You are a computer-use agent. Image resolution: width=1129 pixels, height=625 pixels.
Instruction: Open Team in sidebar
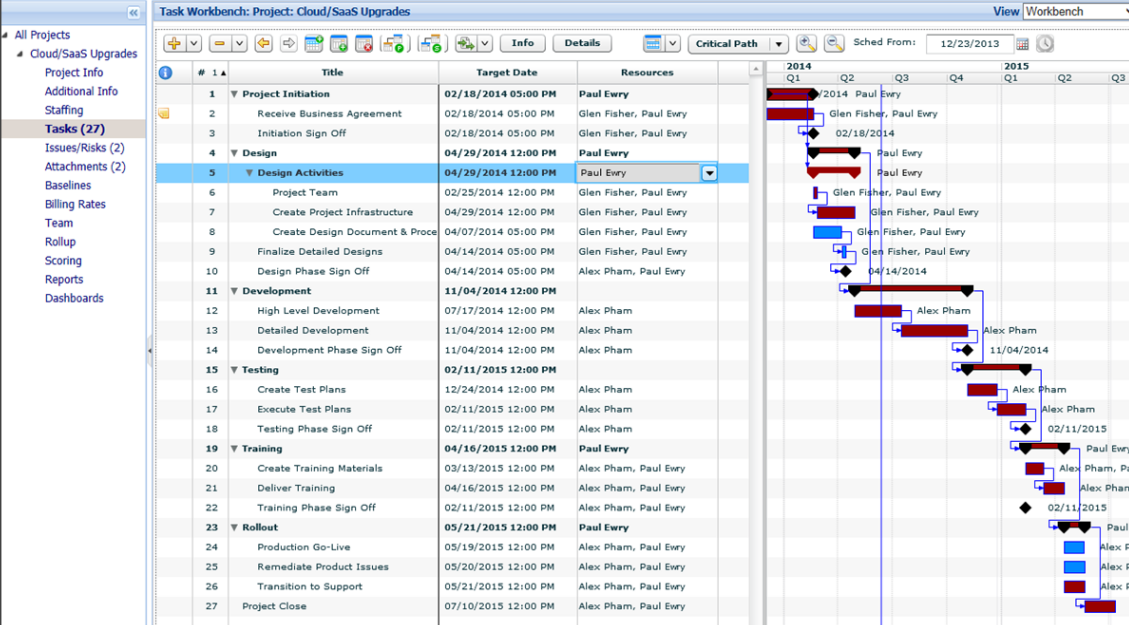click(58, 222)
